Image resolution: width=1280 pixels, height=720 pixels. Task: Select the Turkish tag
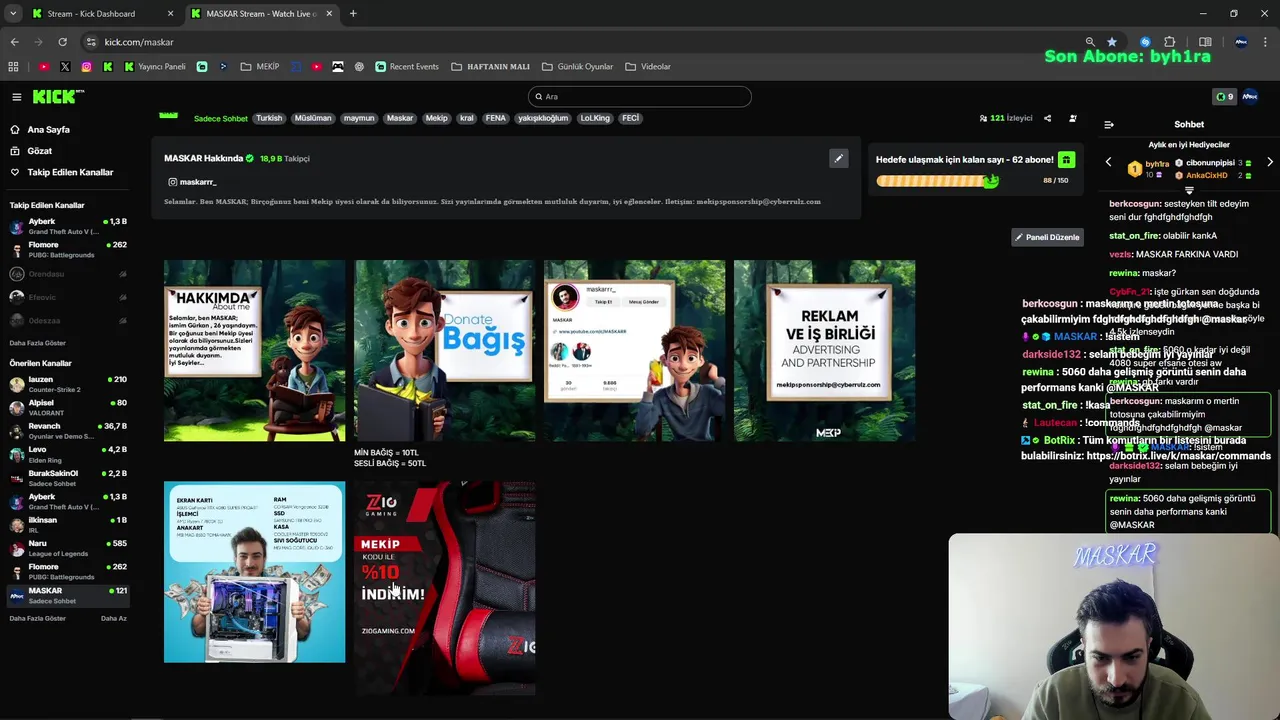tap(269, 118)
